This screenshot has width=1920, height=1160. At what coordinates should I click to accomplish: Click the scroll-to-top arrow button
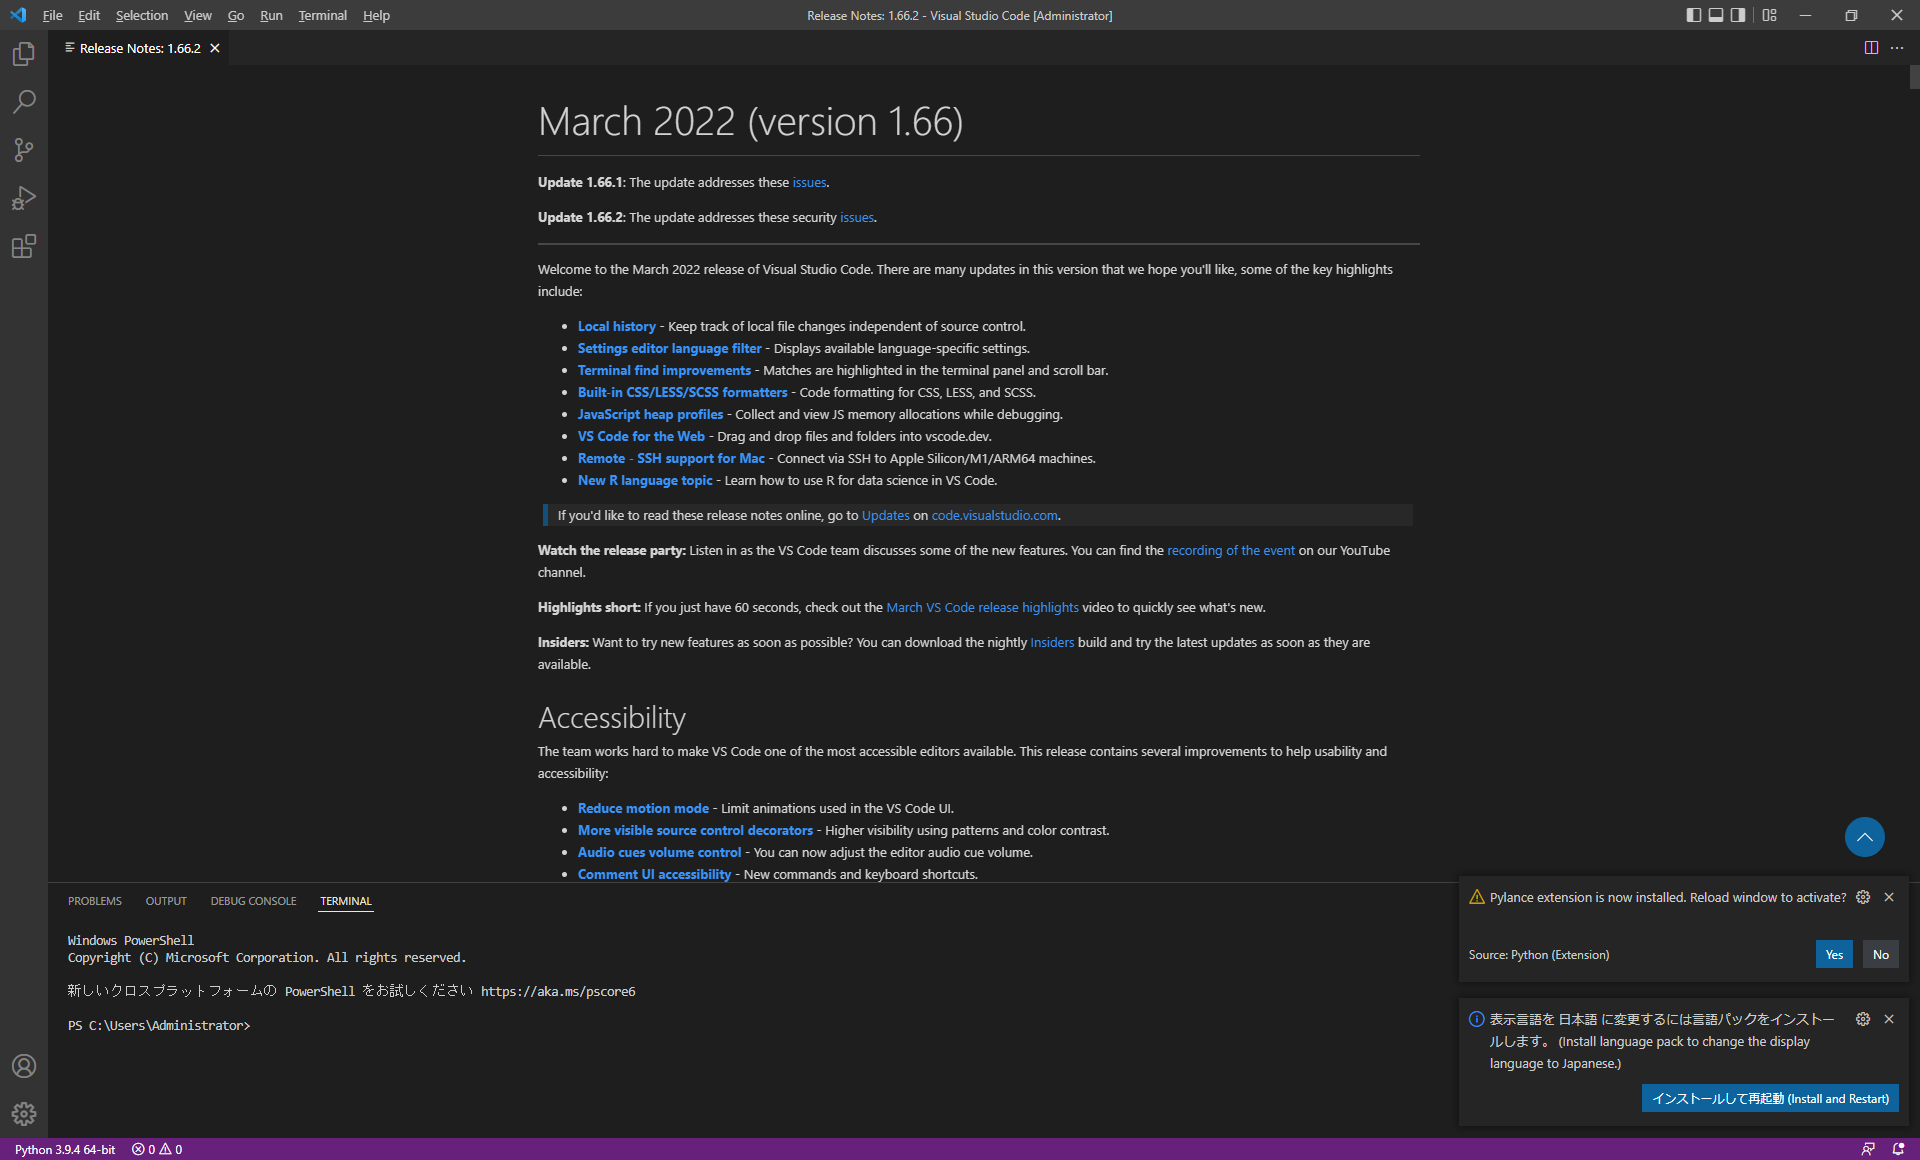pyautogui.click(x=1863, y=837)
